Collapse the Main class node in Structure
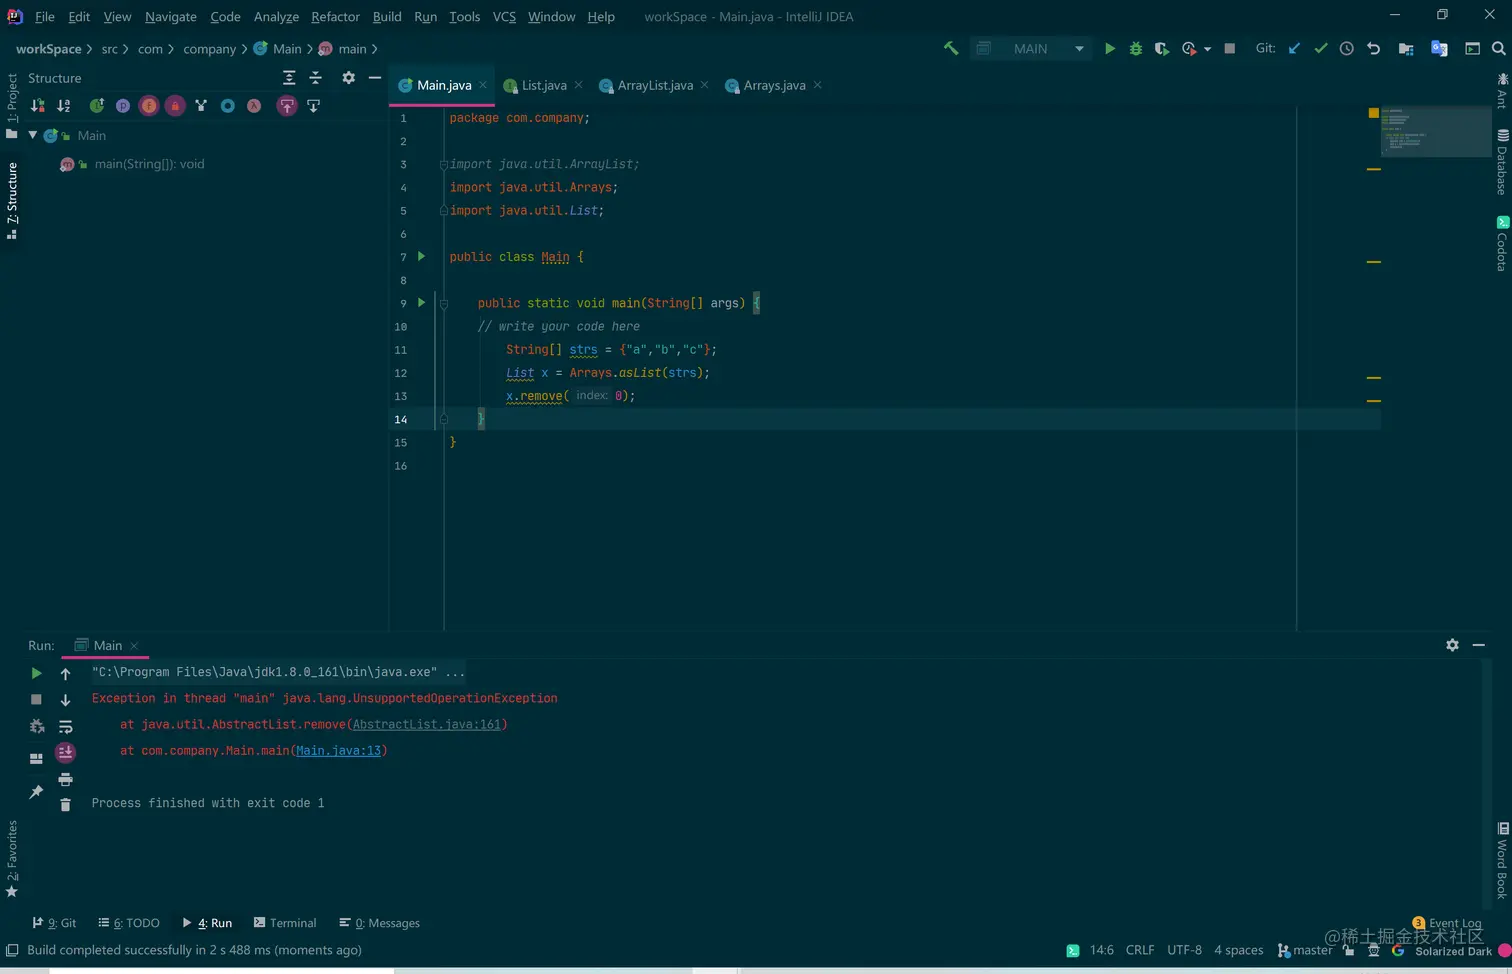The image size is (1512, 974). click(x=33, y=135)
